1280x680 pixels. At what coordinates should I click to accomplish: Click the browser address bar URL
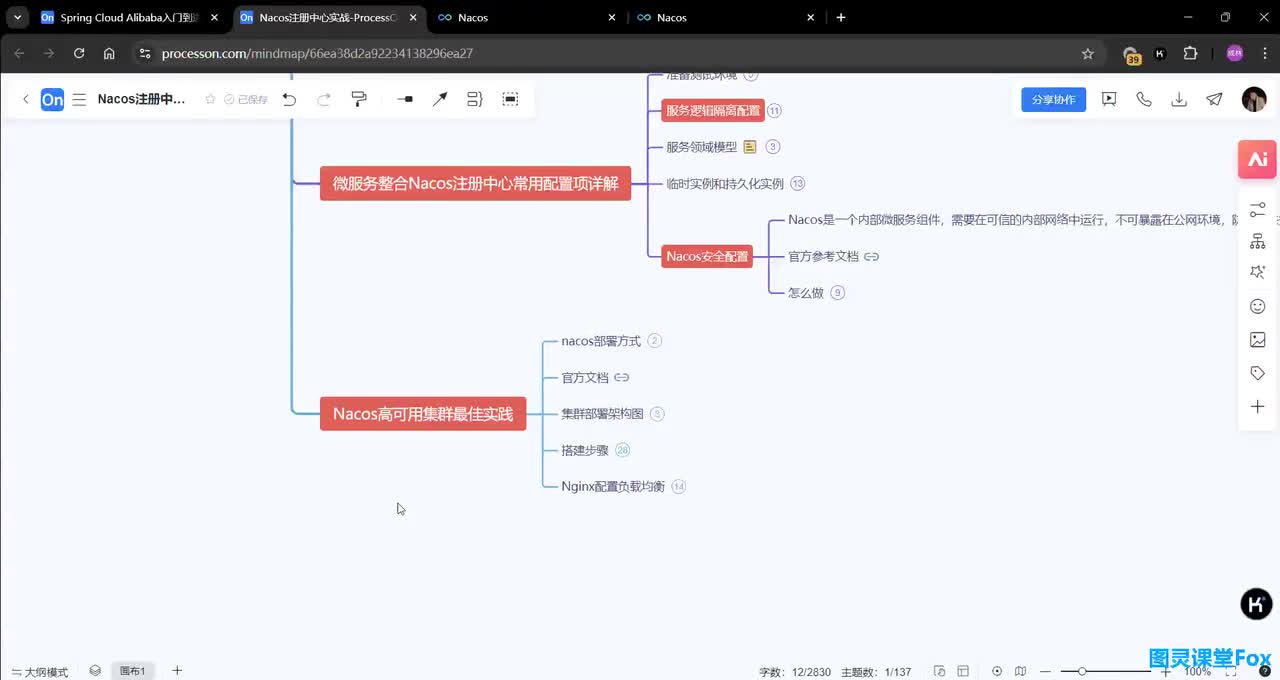(317, 54)
